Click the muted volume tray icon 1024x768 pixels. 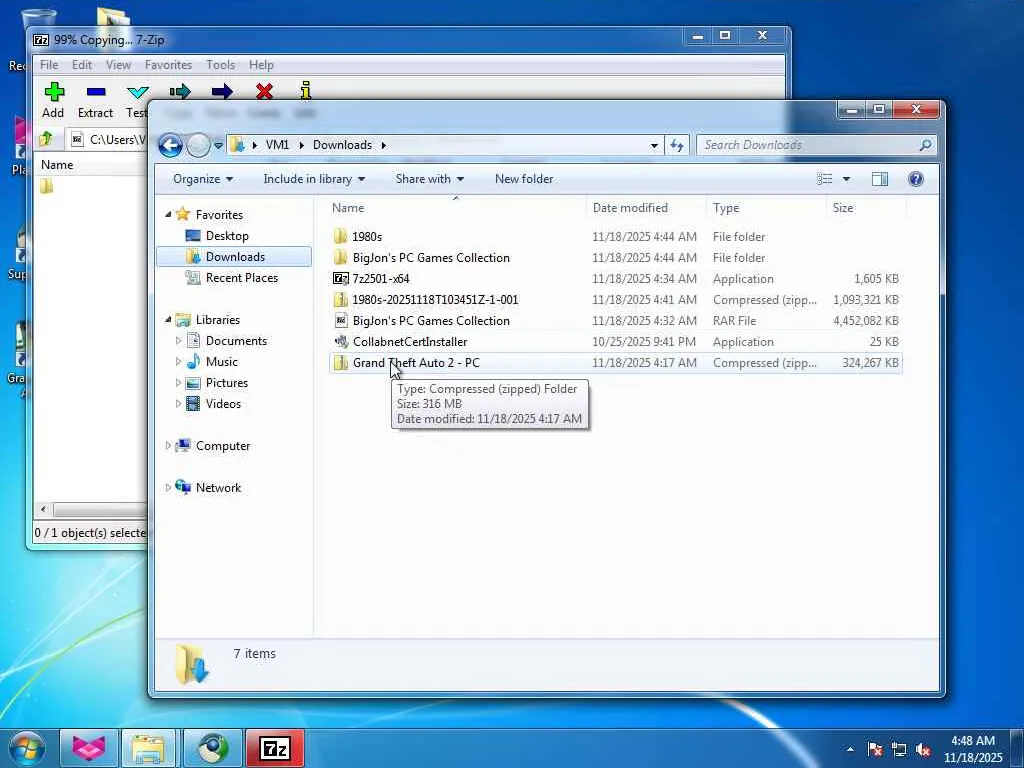point(923,750)
